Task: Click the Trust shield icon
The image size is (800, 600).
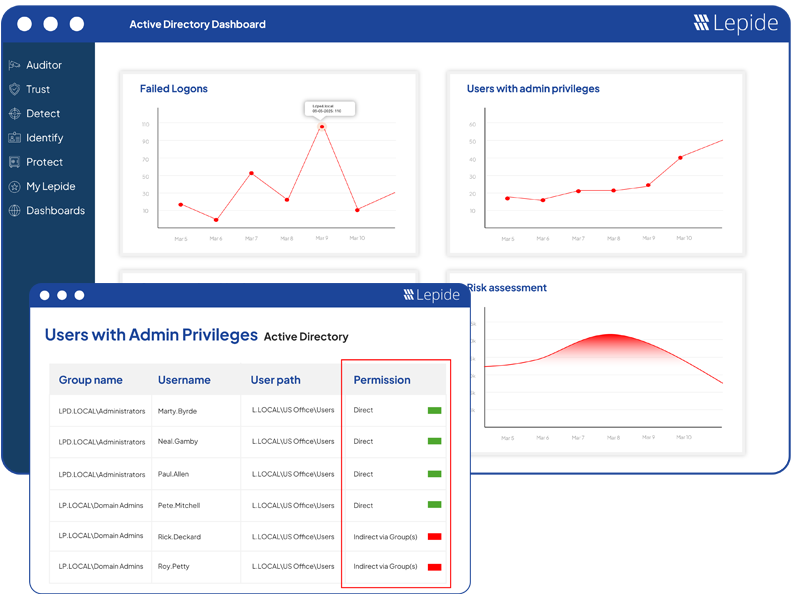Action: [x=14, y=89]
